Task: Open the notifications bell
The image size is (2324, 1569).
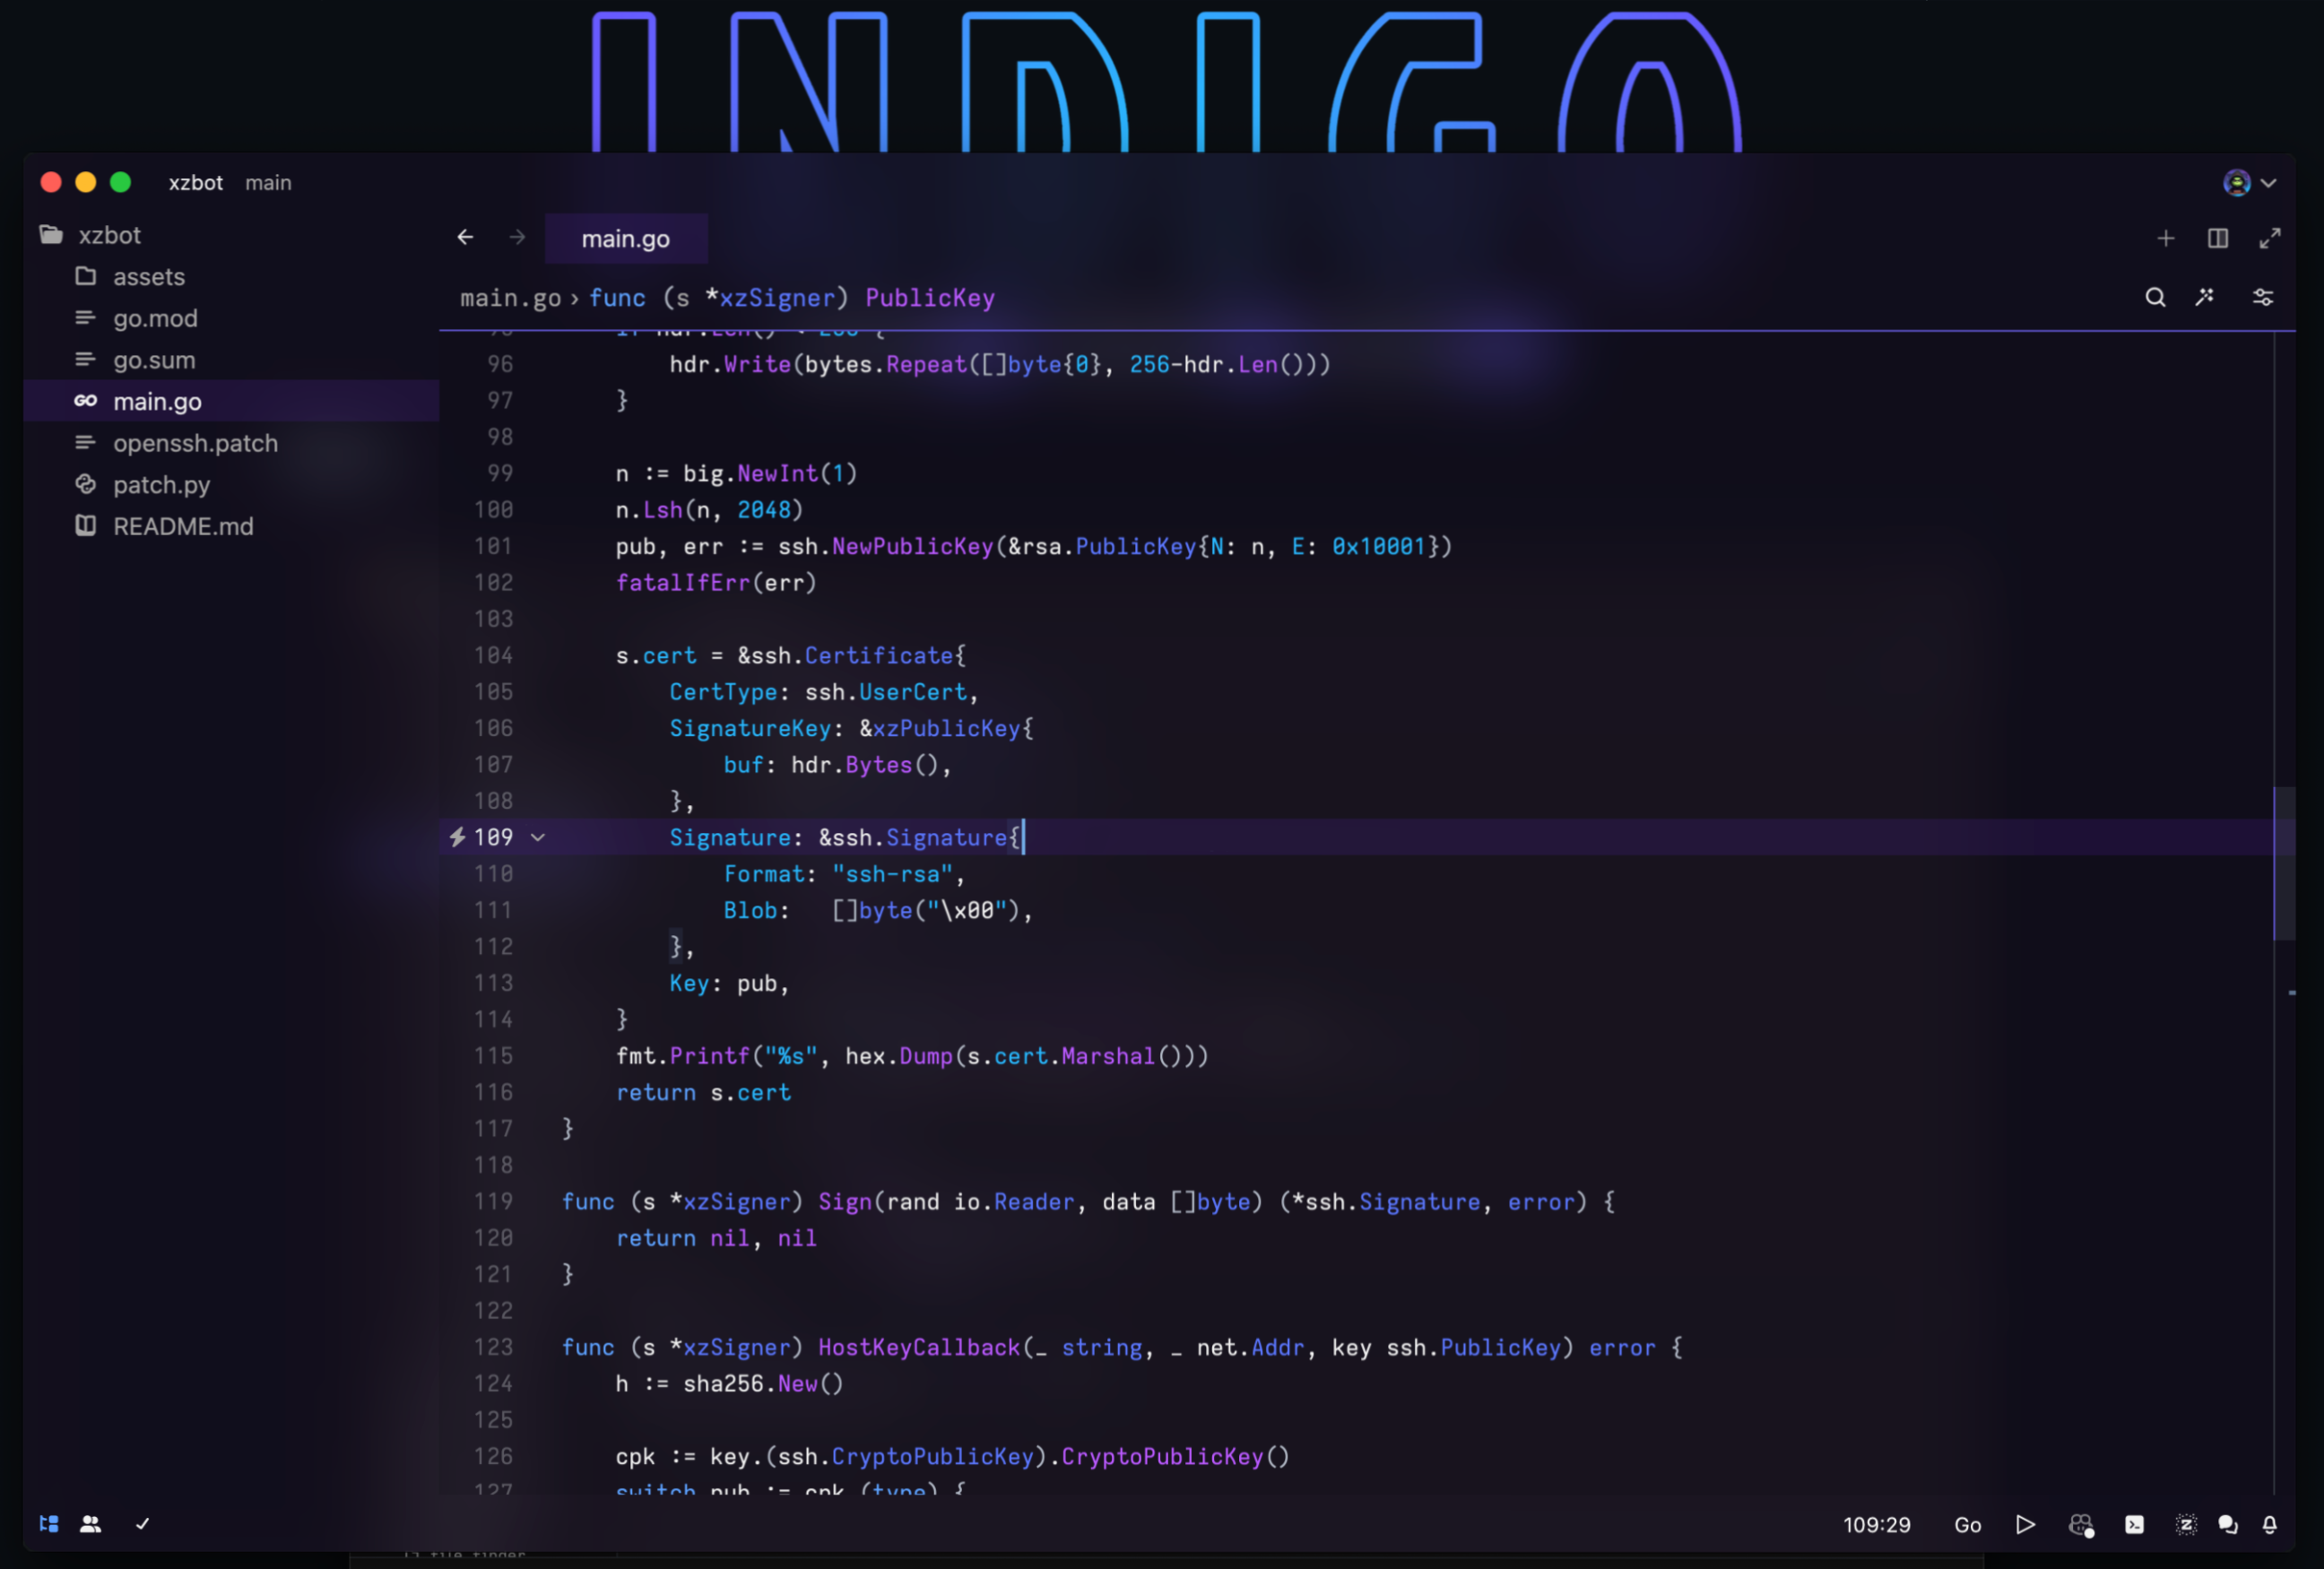Action: [x=2269, y=1524]
